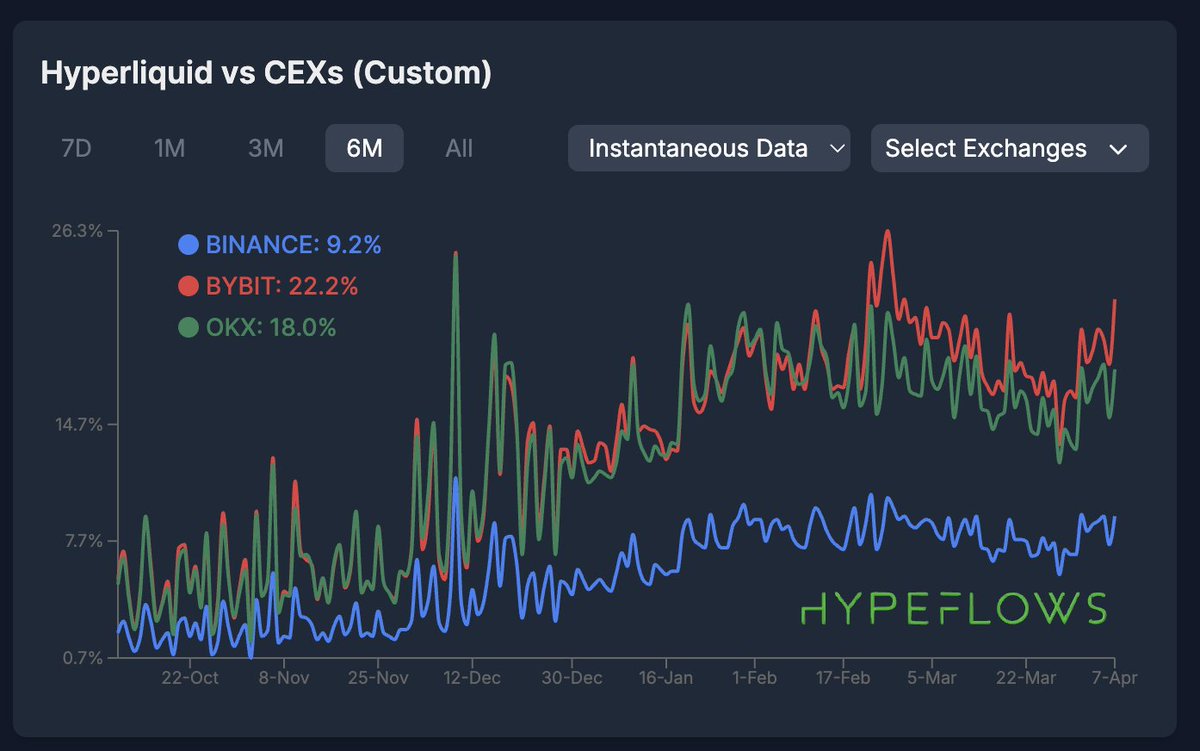Click the BYBIT: 22.2% legend label
Viewport: 1200px width, 751px height.
282,286
